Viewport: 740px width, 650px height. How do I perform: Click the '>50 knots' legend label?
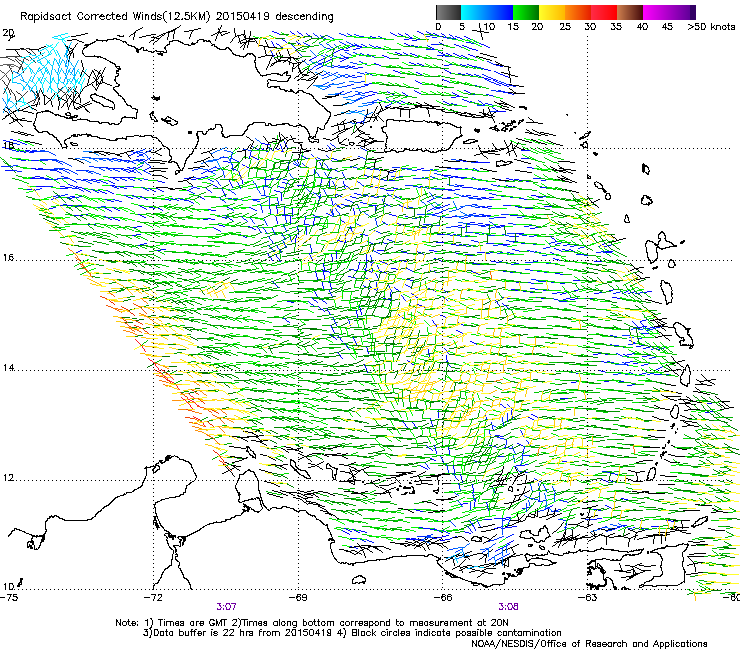pyautogui.click(x=711, y=27)
